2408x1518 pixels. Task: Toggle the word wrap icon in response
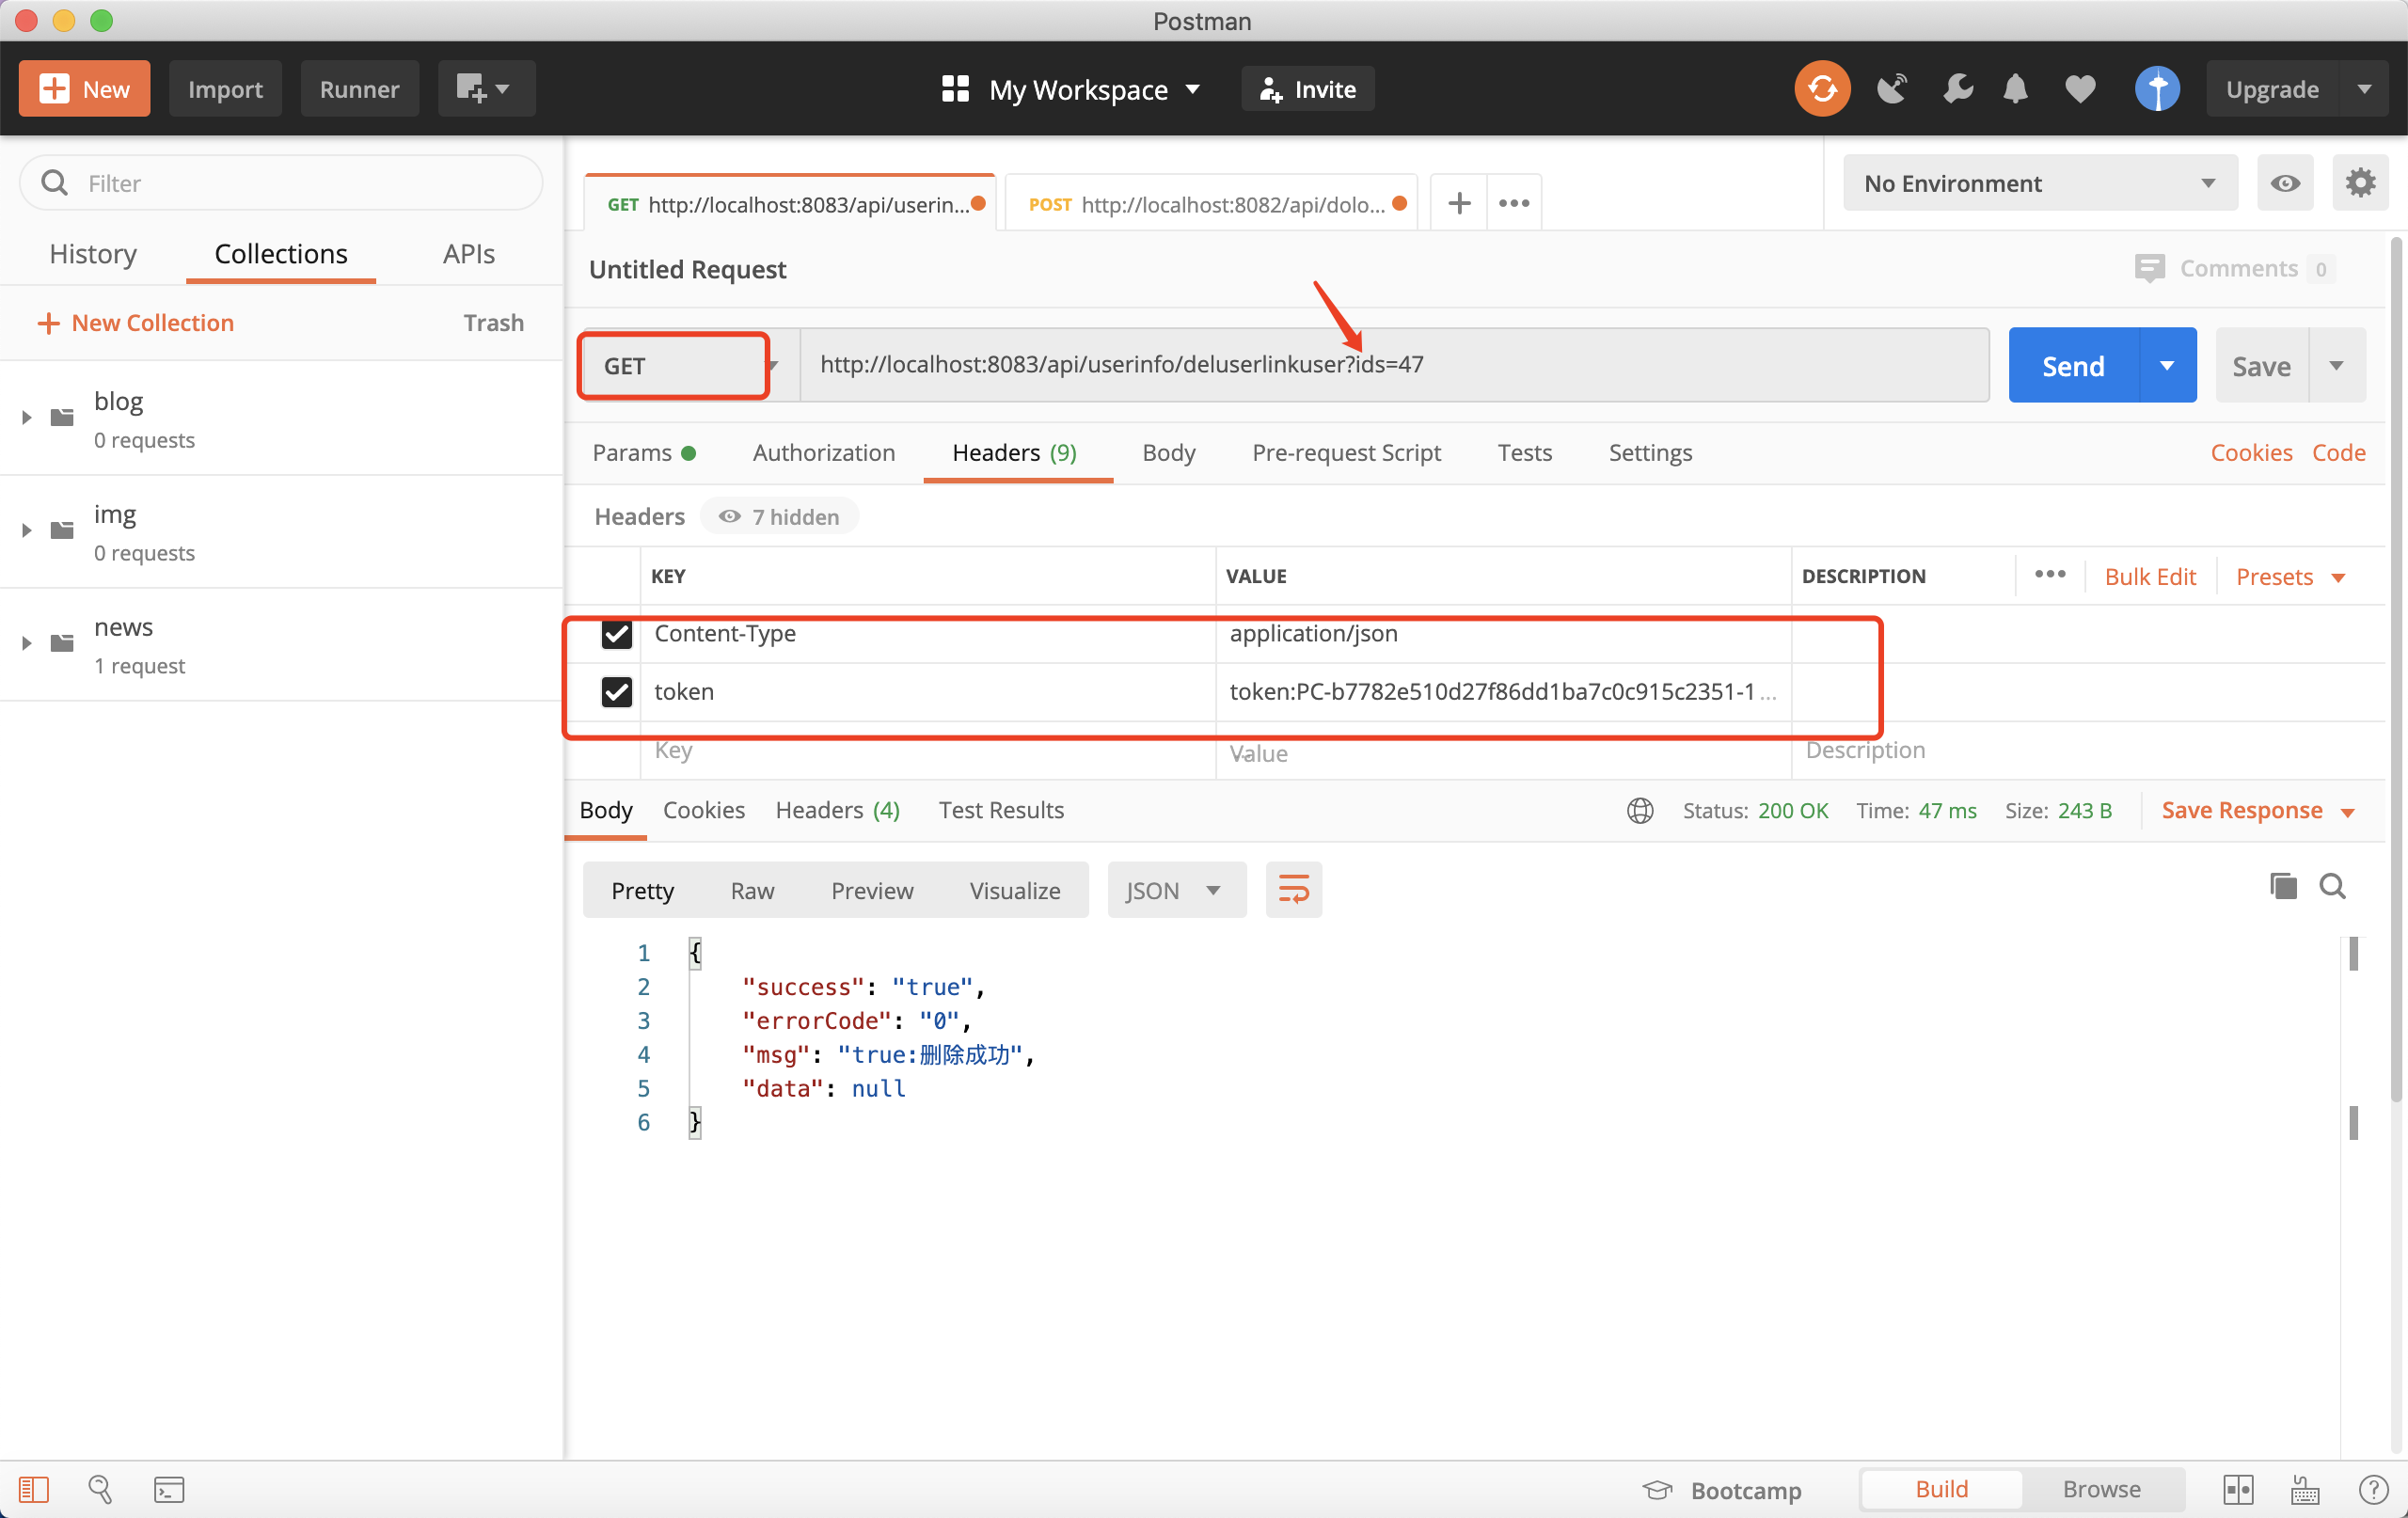point(1293,889)
